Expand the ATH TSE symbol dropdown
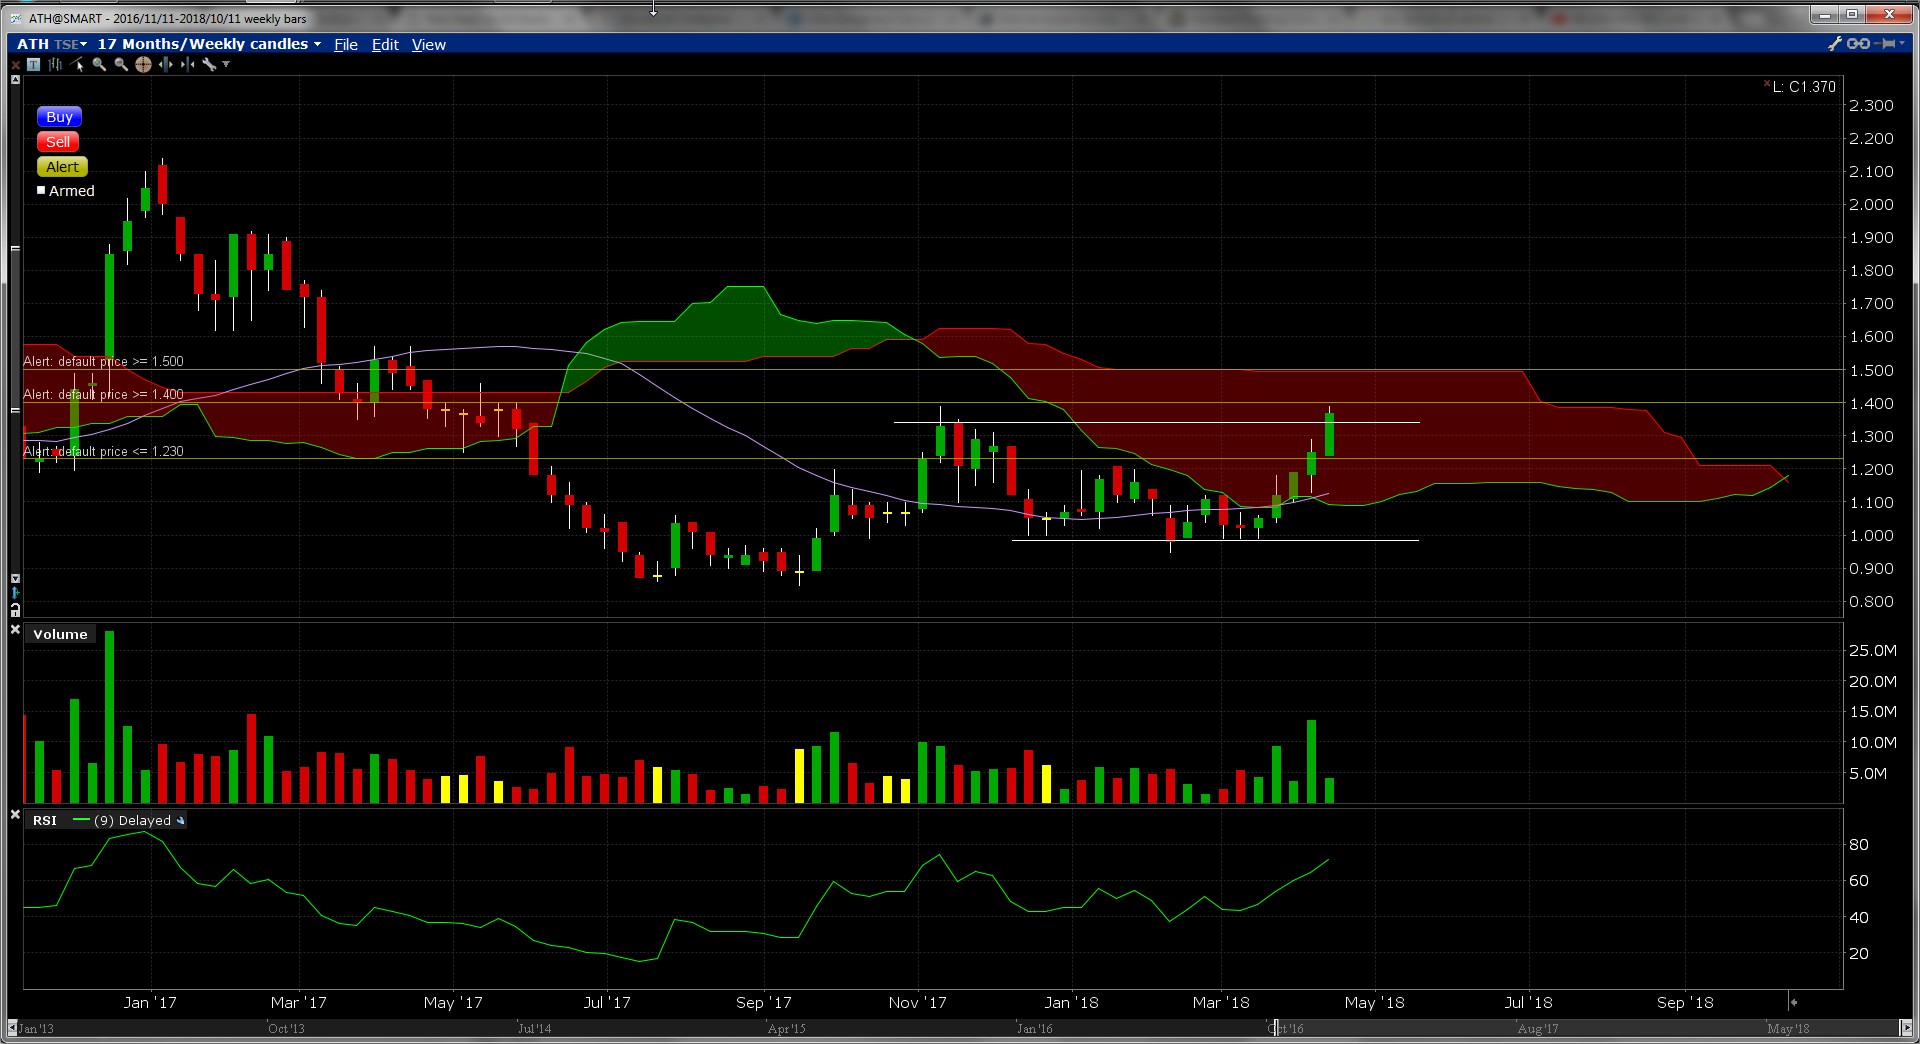This screenshot has width=1920, height=1044. [83, 44]
